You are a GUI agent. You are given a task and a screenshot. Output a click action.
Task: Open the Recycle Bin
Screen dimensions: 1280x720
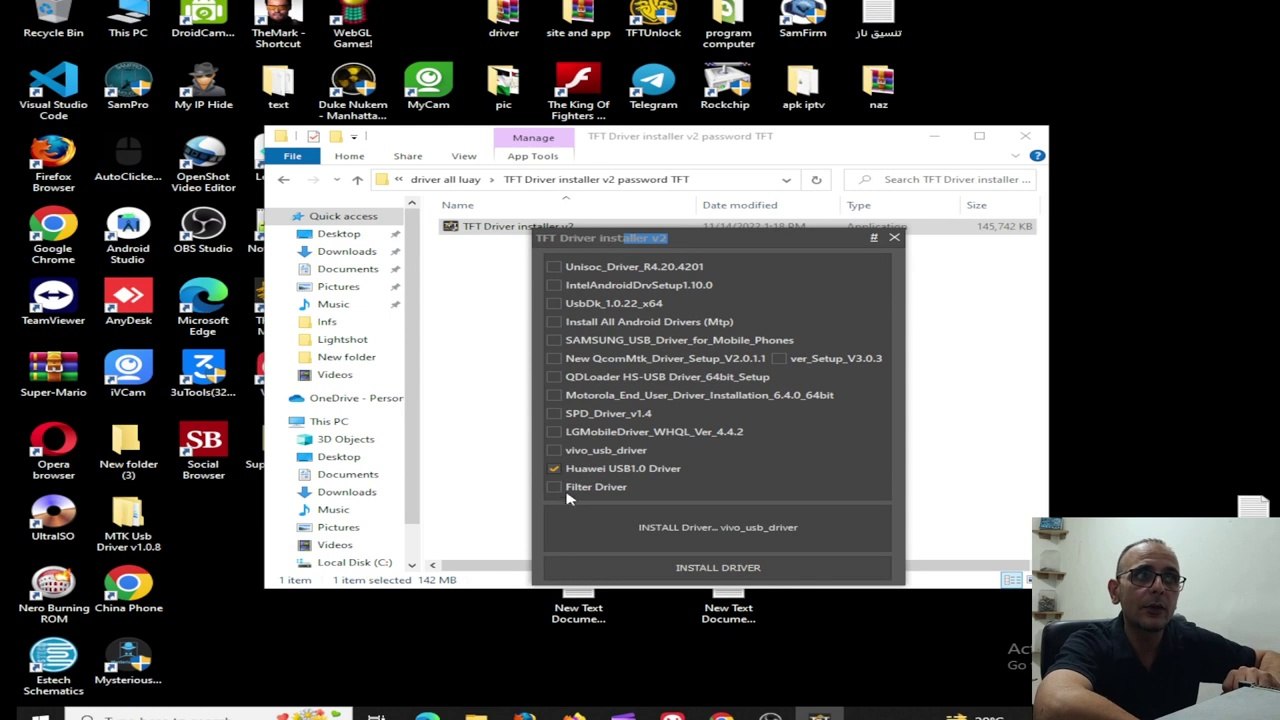pyautogui.click(x=53, y=20)
